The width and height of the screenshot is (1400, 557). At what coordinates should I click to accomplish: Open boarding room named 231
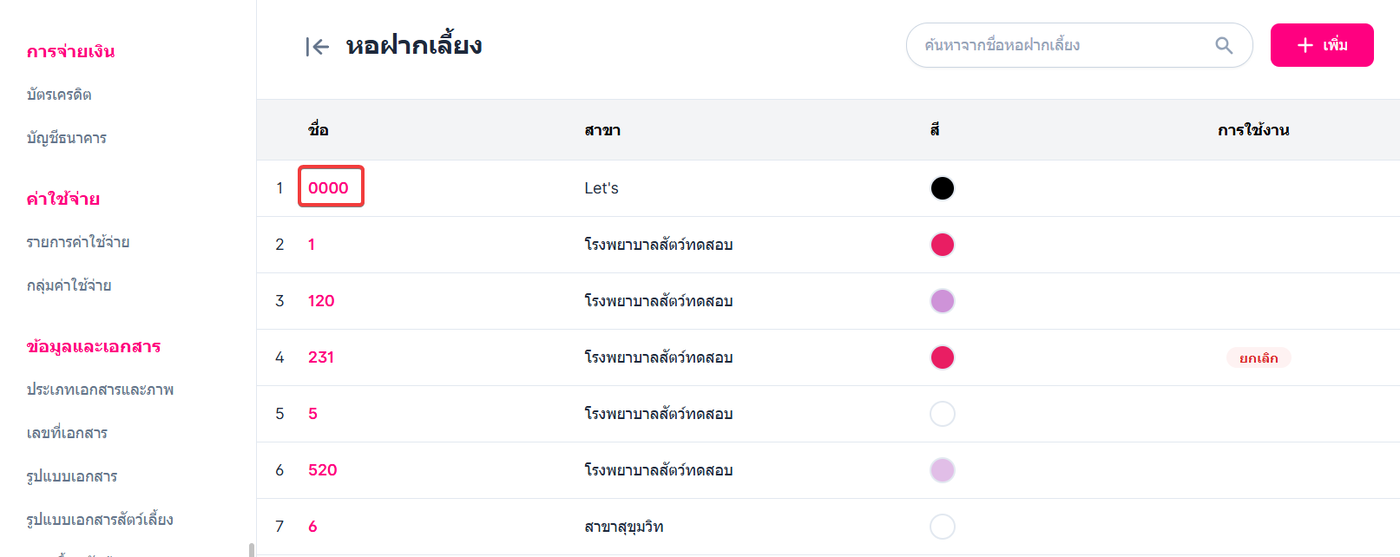(x=321, y=357)
